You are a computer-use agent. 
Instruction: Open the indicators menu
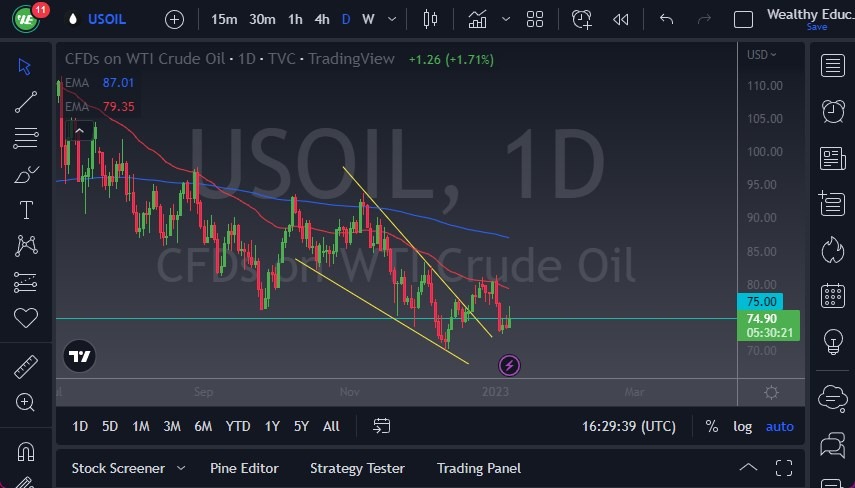[x=477, y=20]
